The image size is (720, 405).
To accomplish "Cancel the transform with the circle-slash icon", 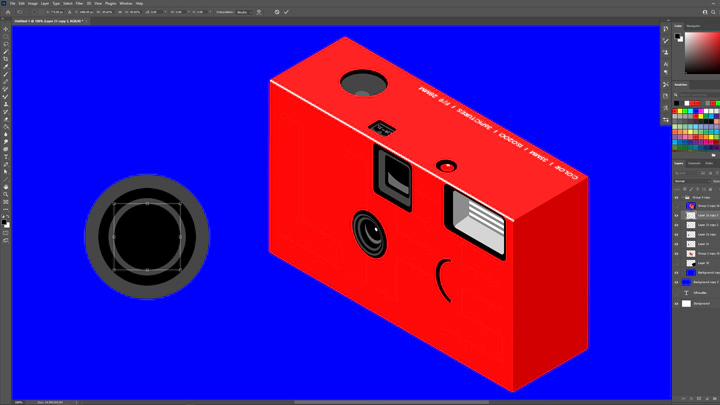I will click(x=277, y=12).
